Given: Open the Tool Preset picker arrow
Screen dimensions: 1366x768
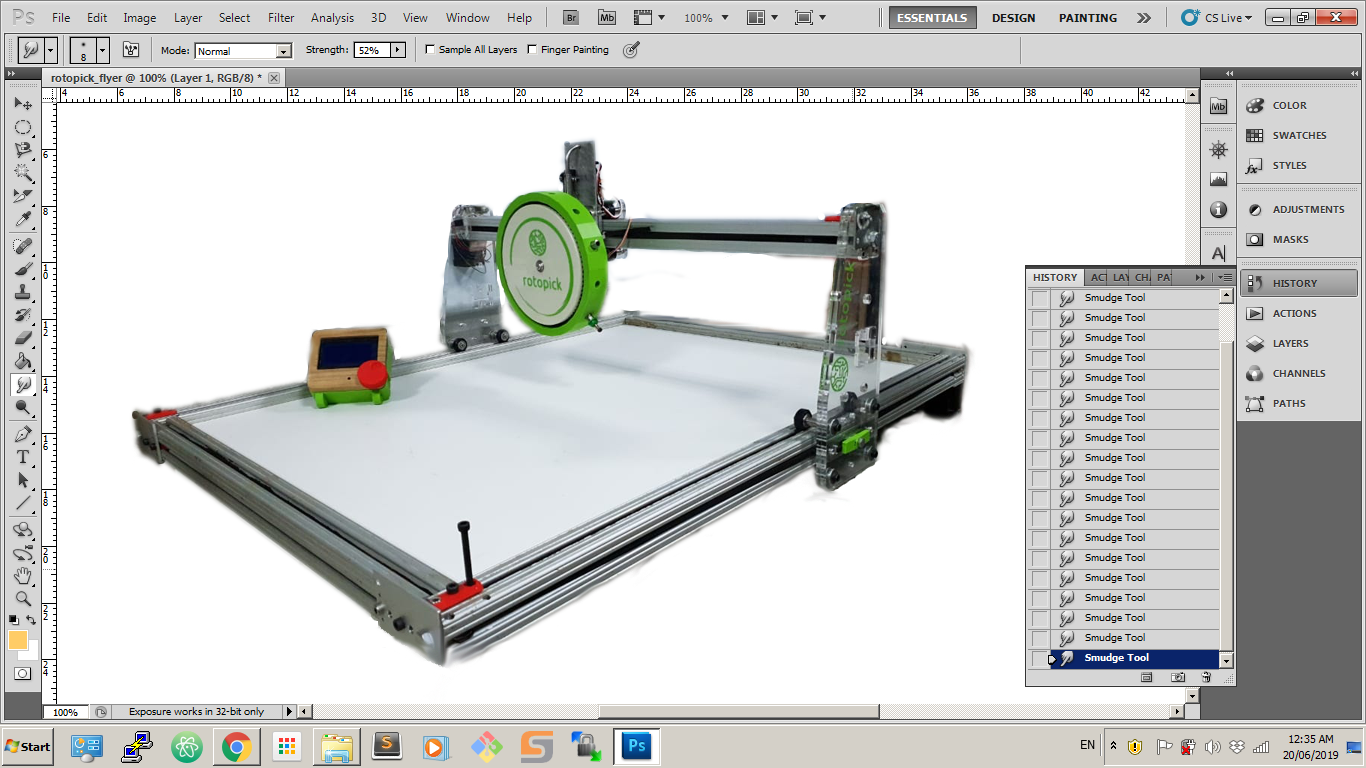Looking at the screenshot, I should [51, 49].
